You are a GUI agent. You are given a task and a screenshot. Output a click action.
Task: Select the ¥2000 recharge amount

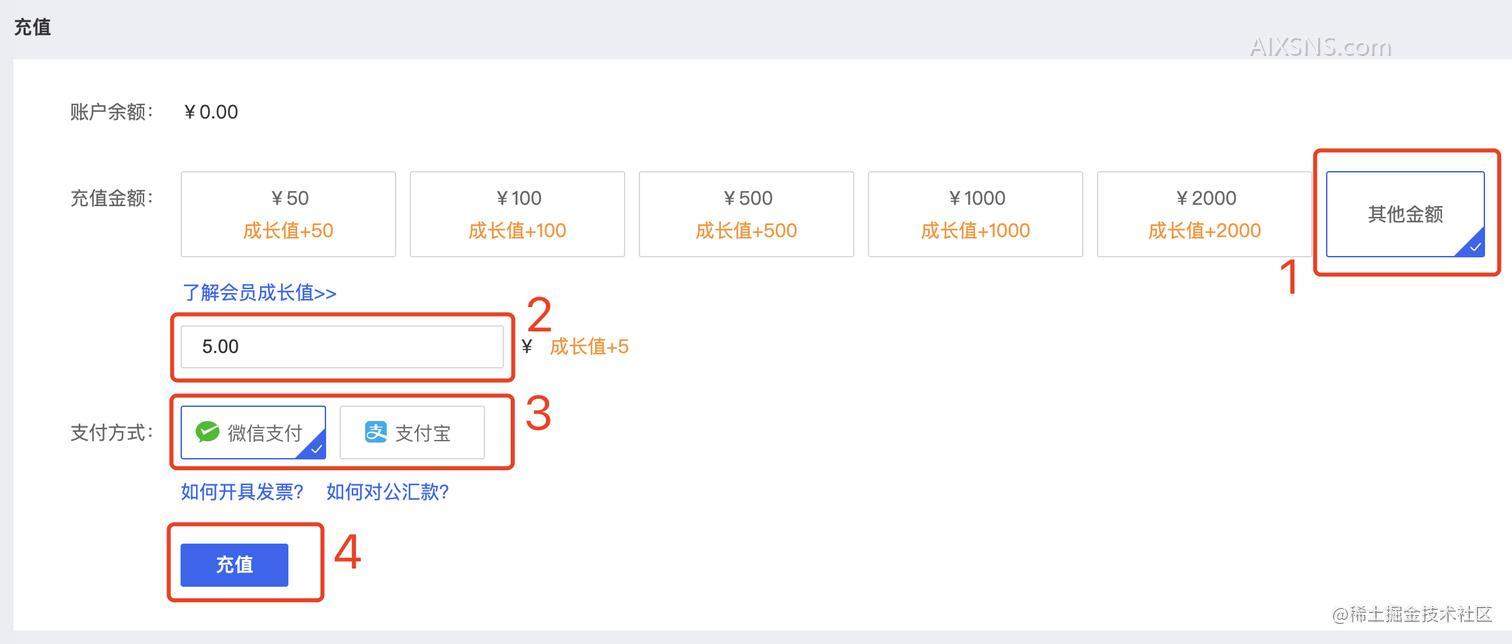1204,213
